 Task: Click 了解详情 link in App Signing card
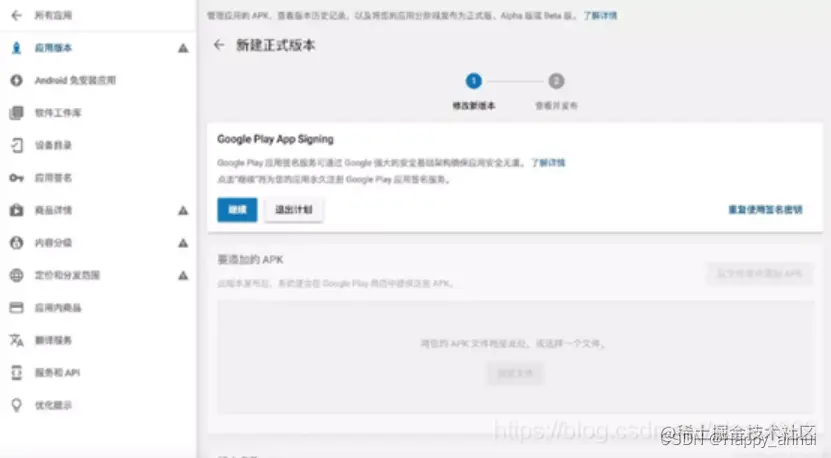(x=548, y=163)
